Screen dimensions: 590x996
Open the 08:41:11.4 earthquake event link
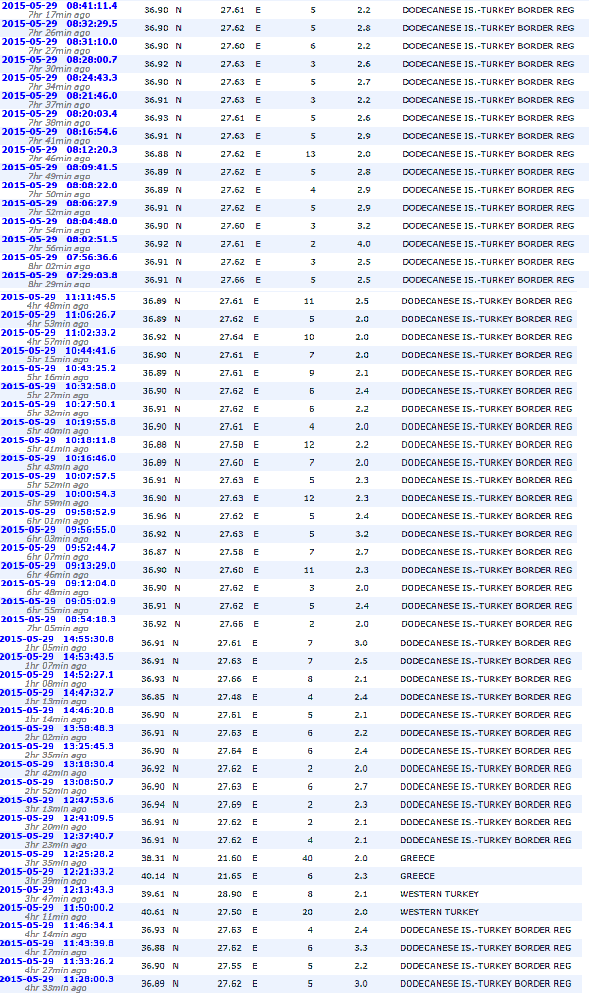[x=60, y=6]
